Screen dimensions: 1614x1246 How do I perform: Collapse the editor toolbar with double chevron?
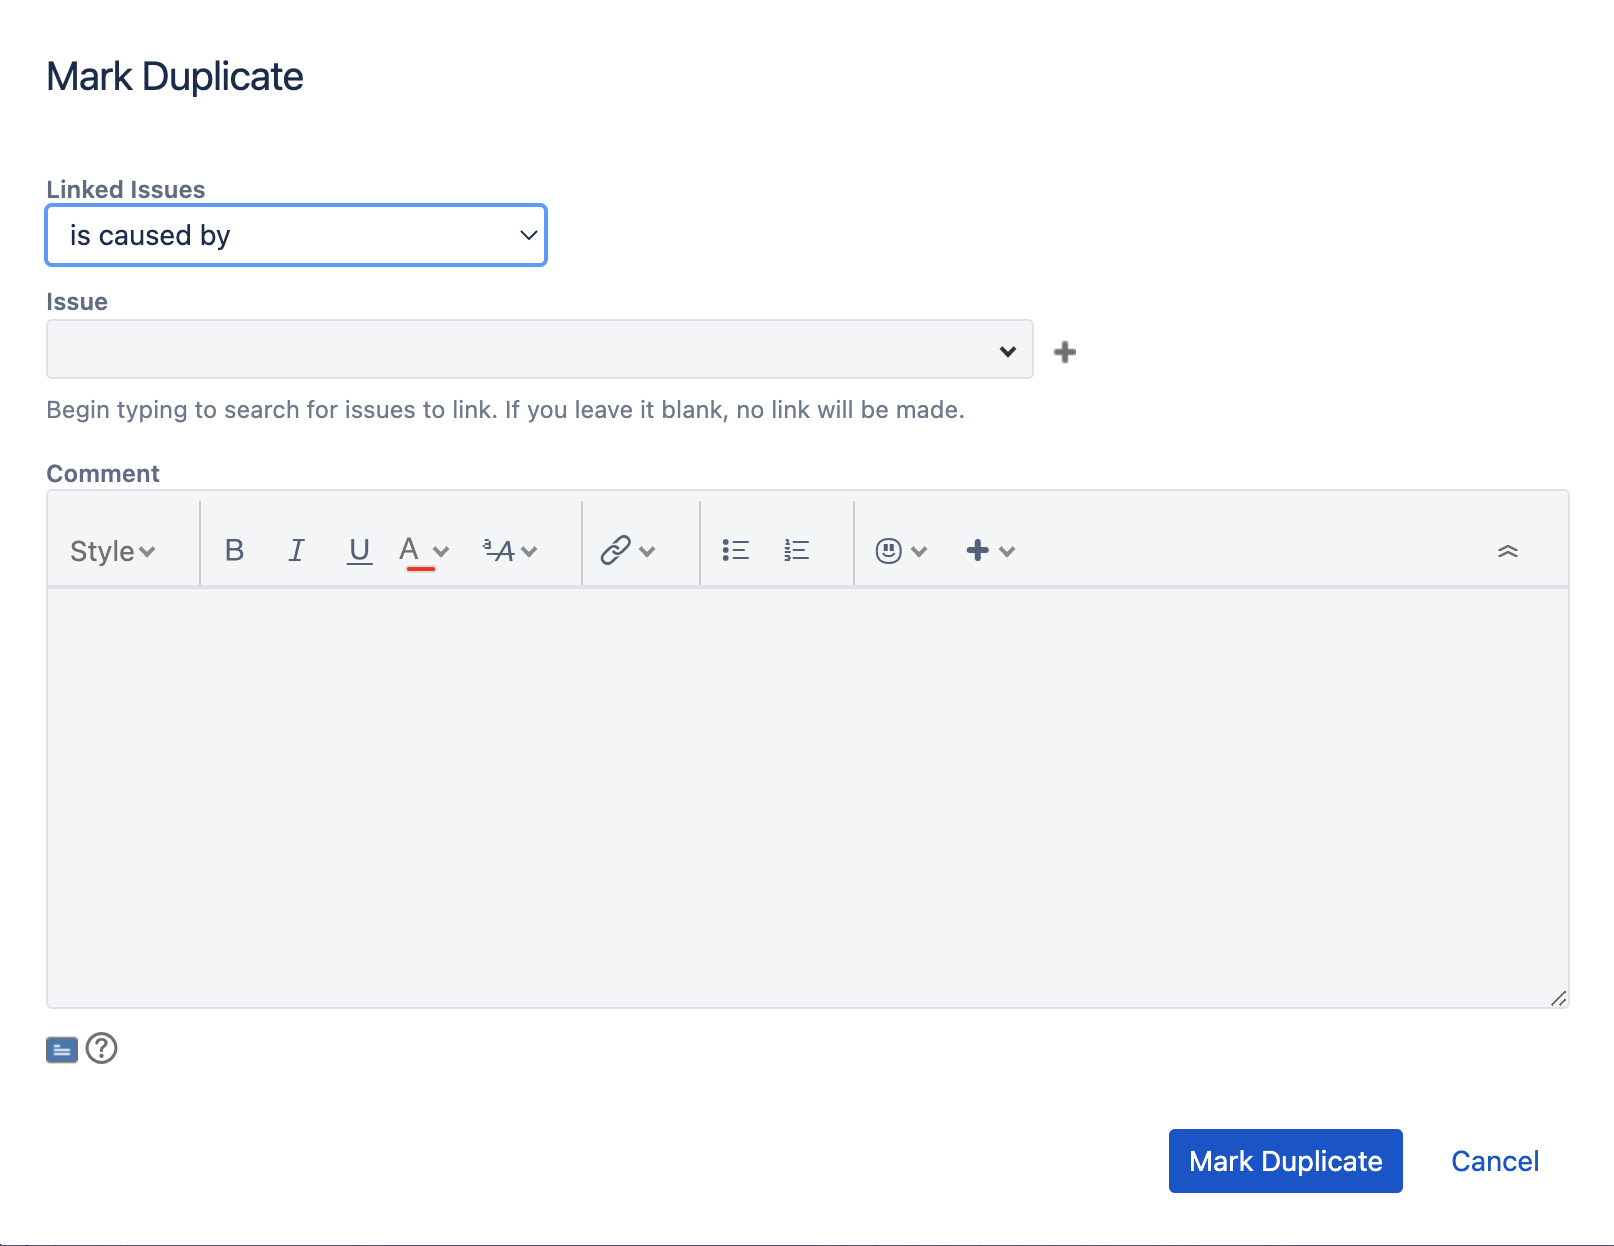pyautogui.click(x=1508, y=551)
